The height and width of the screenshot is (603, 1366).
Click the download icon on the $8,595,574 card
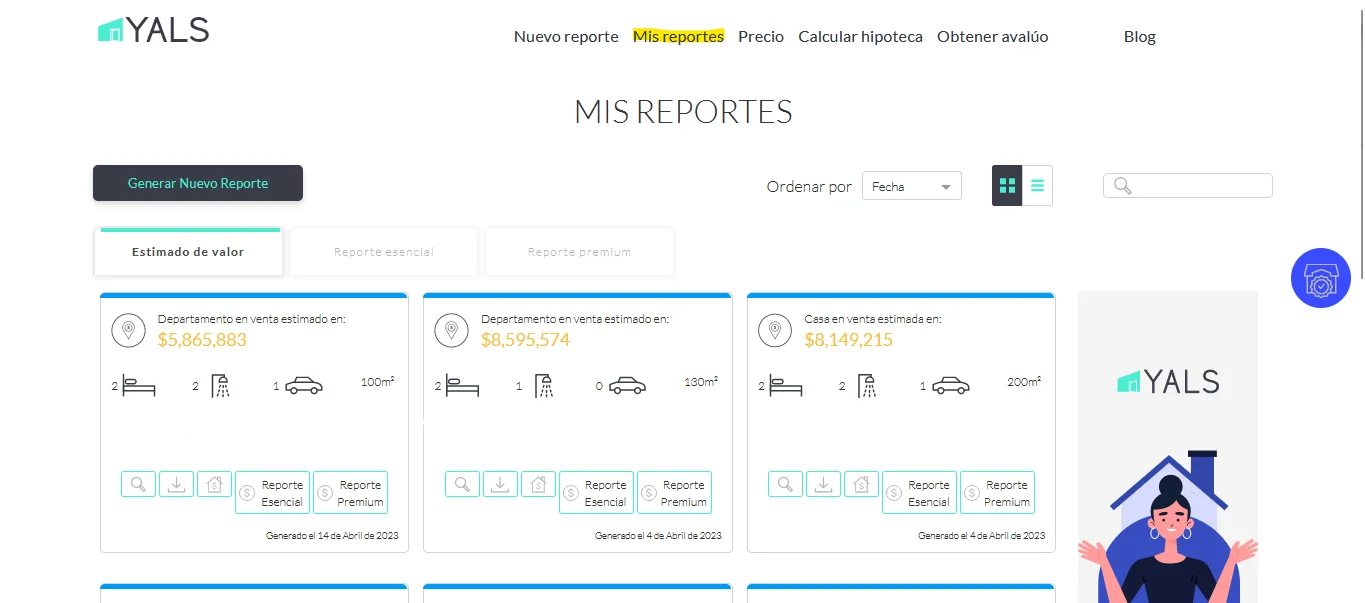[x=500, y=484]
